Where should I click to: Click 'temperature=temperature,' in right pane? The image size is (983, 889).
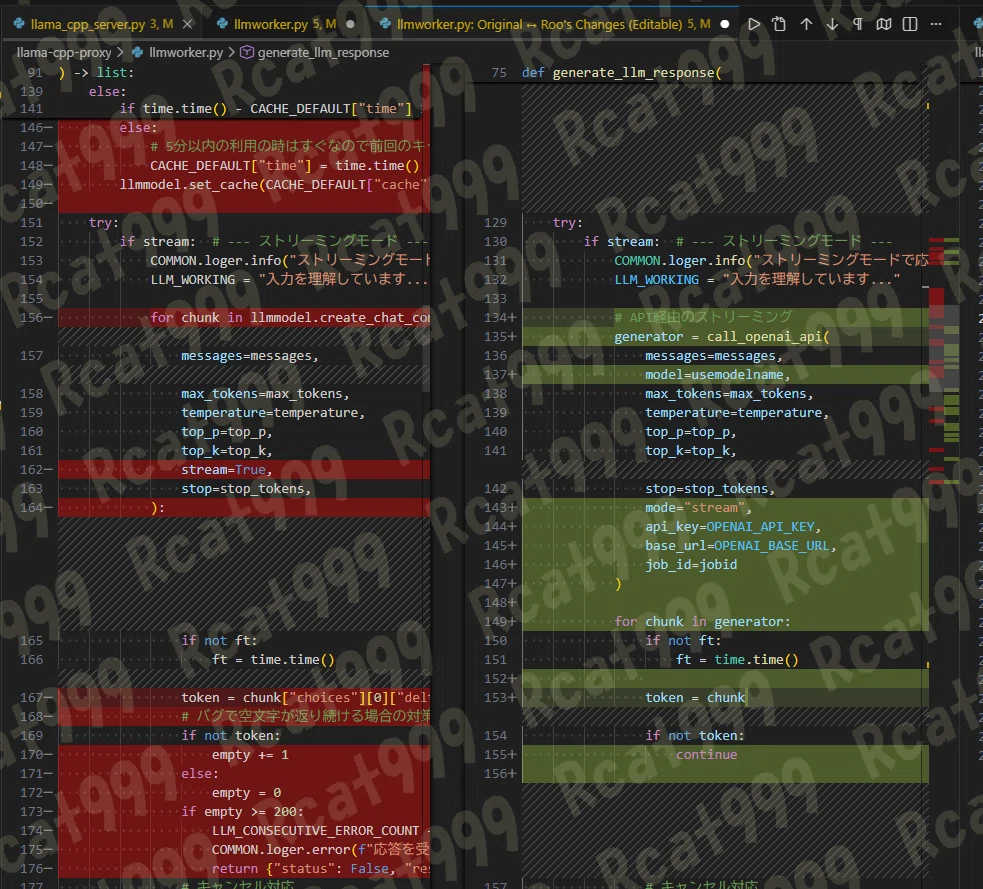(x=737, y=413)
